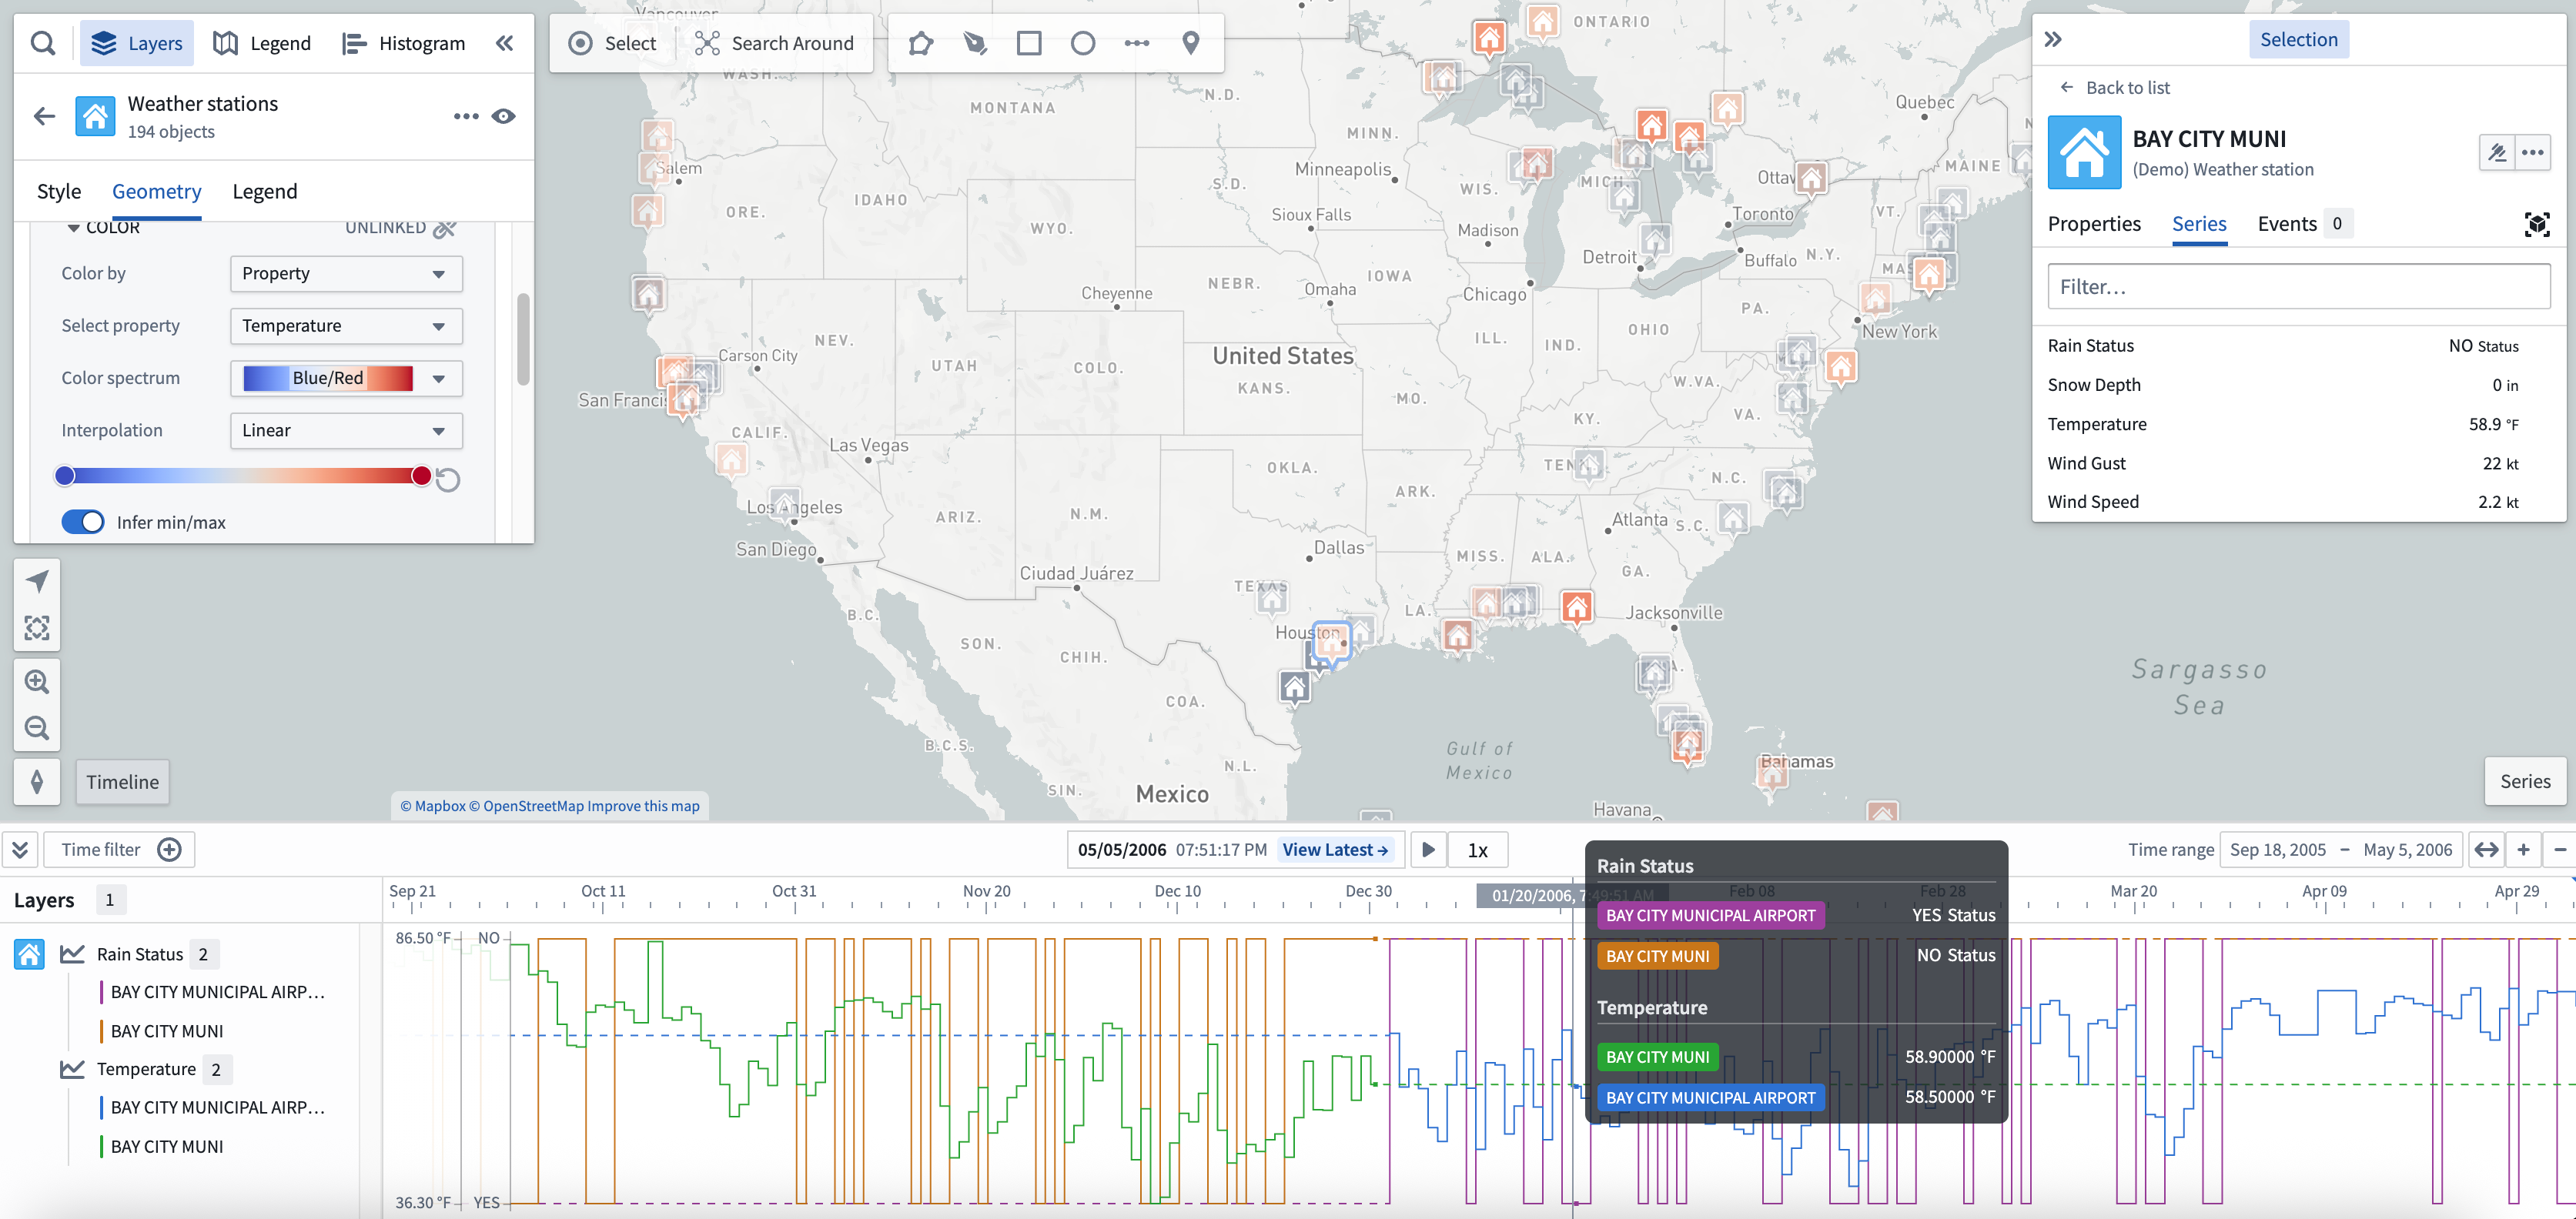Reset map compass orientation
This screenshot has width=2576, height=1219.
click(x=37, y=782)
